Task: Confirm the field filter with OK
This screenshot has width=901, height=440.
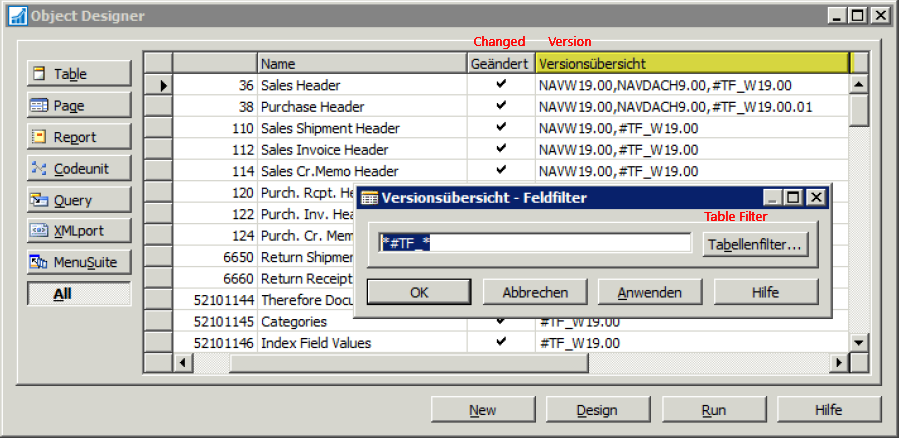Action: [x=419, y=292]
